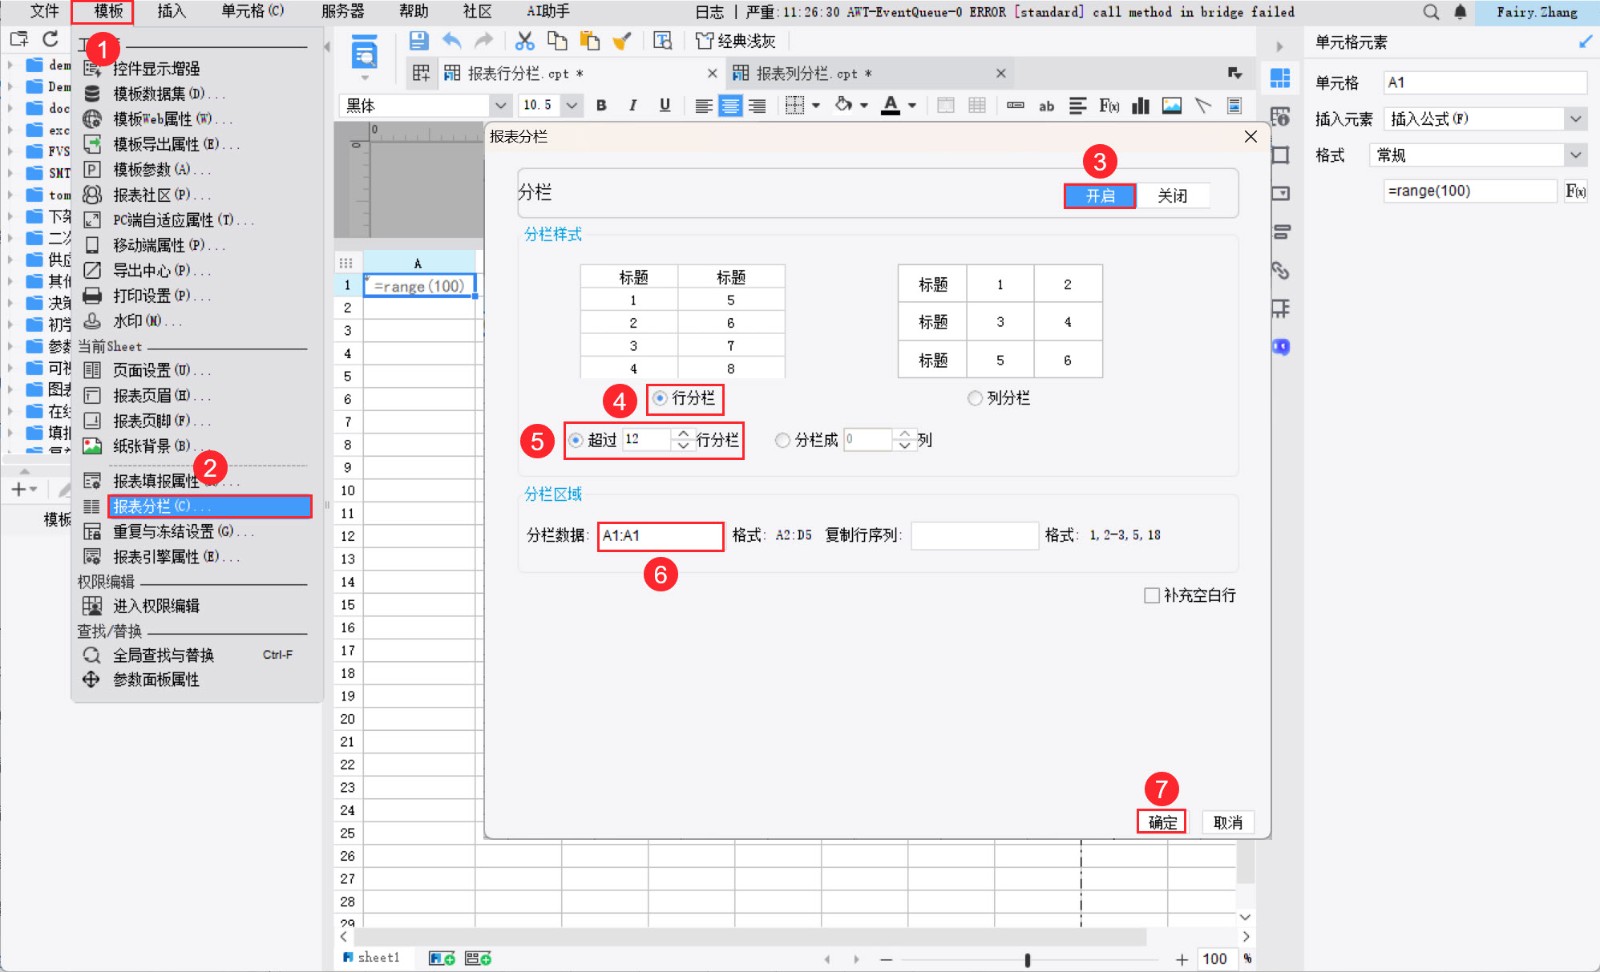This screenshot has height=972, width=1600.
Task: Expand the font color dropdown arrow
Action: click(x=912, y=106)
